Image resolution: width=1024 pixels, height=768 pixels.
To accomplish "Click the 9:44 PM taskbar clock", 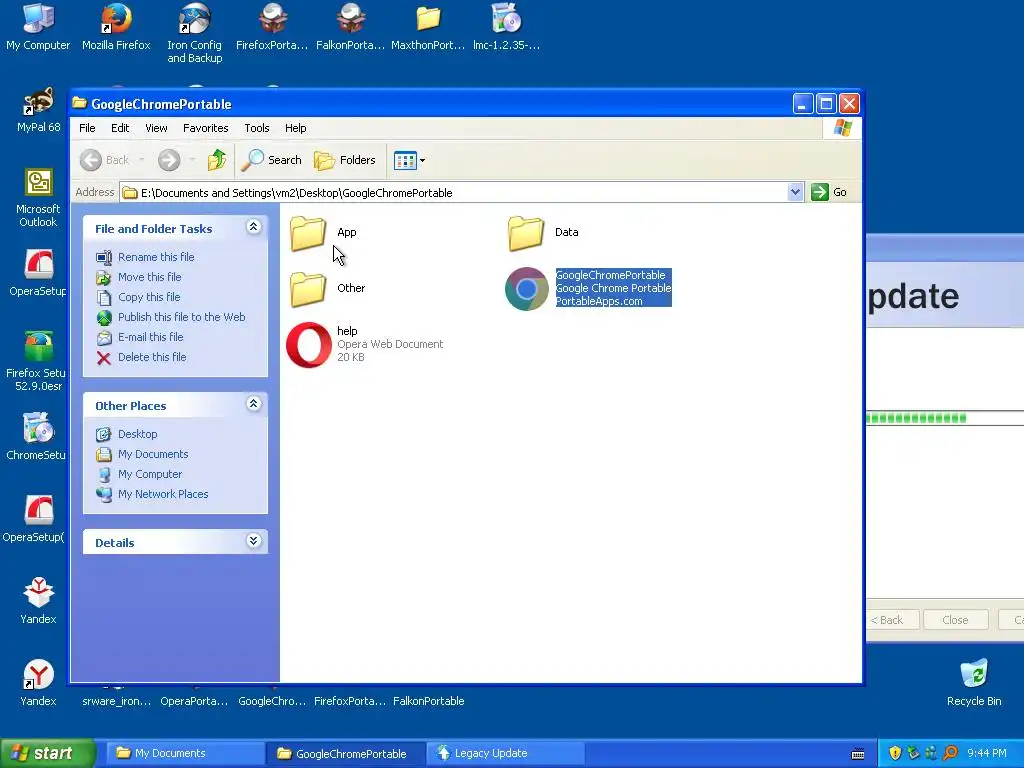I will pos(986,754).
